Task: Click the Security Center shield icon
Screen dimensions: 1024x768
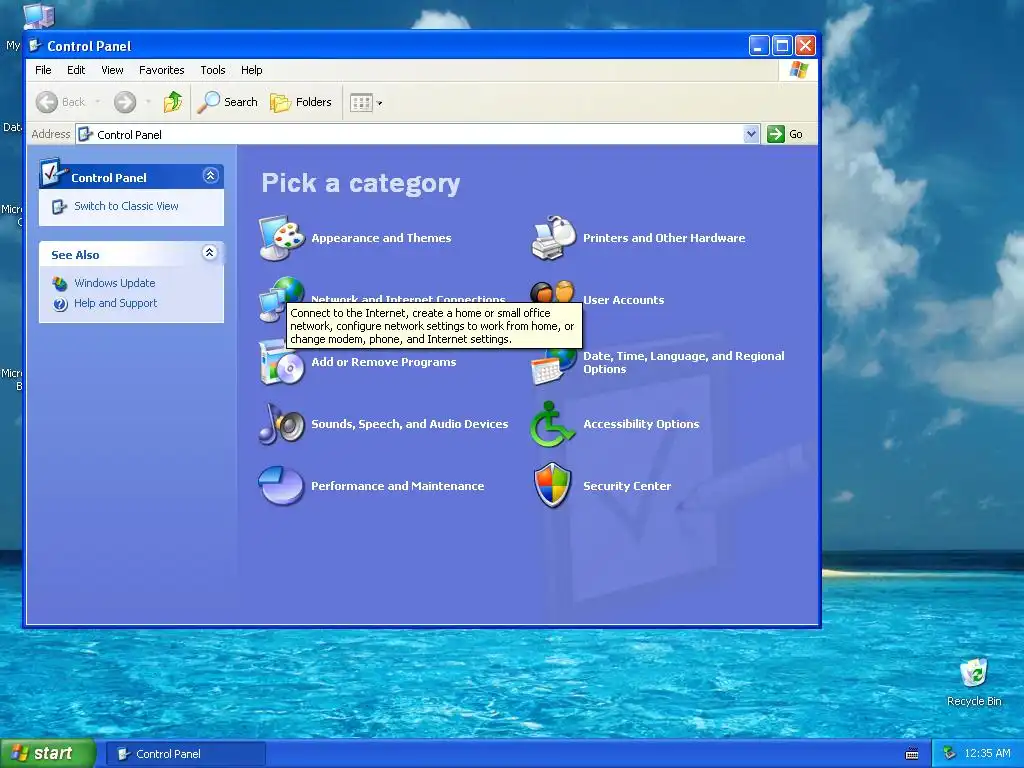Action: pyautogui.click(x=552, y=485)
